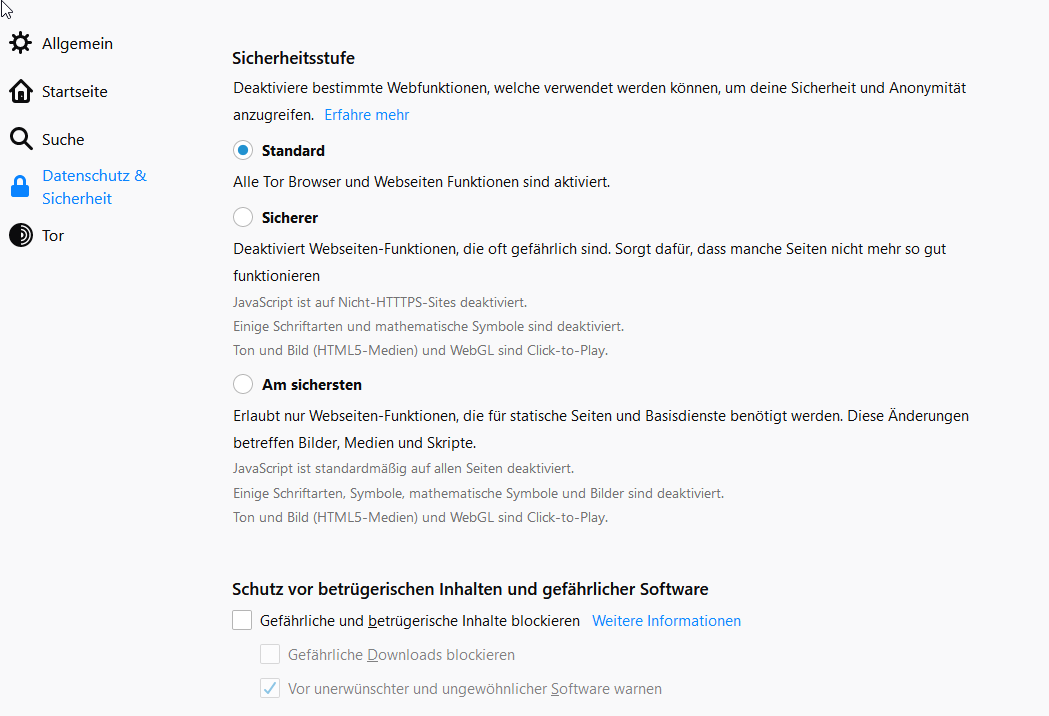Go to the Startseite section
This screenshot has width=1049, height=716.
[x=74, y=92]
